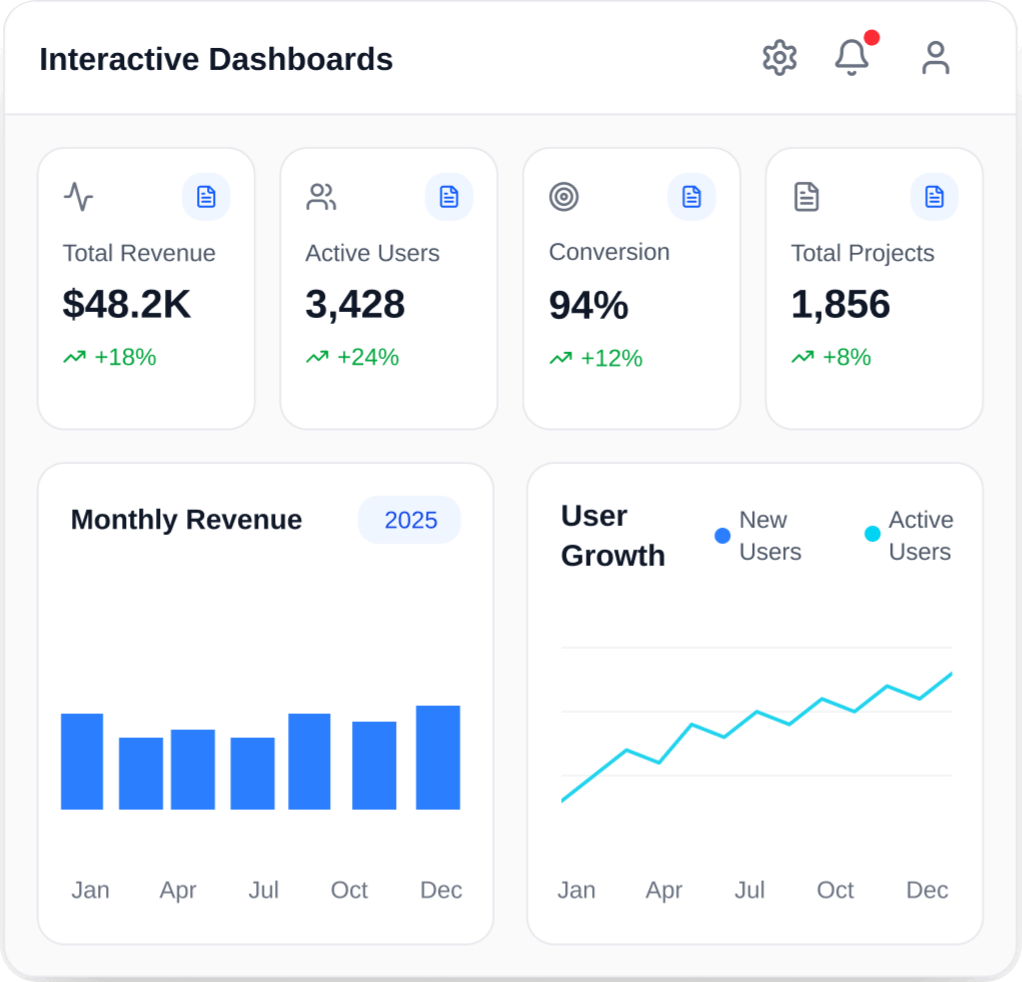
Task: Select the December bar in Monthly Revenue
Action: pyautogui.click(x=438, y=757)
